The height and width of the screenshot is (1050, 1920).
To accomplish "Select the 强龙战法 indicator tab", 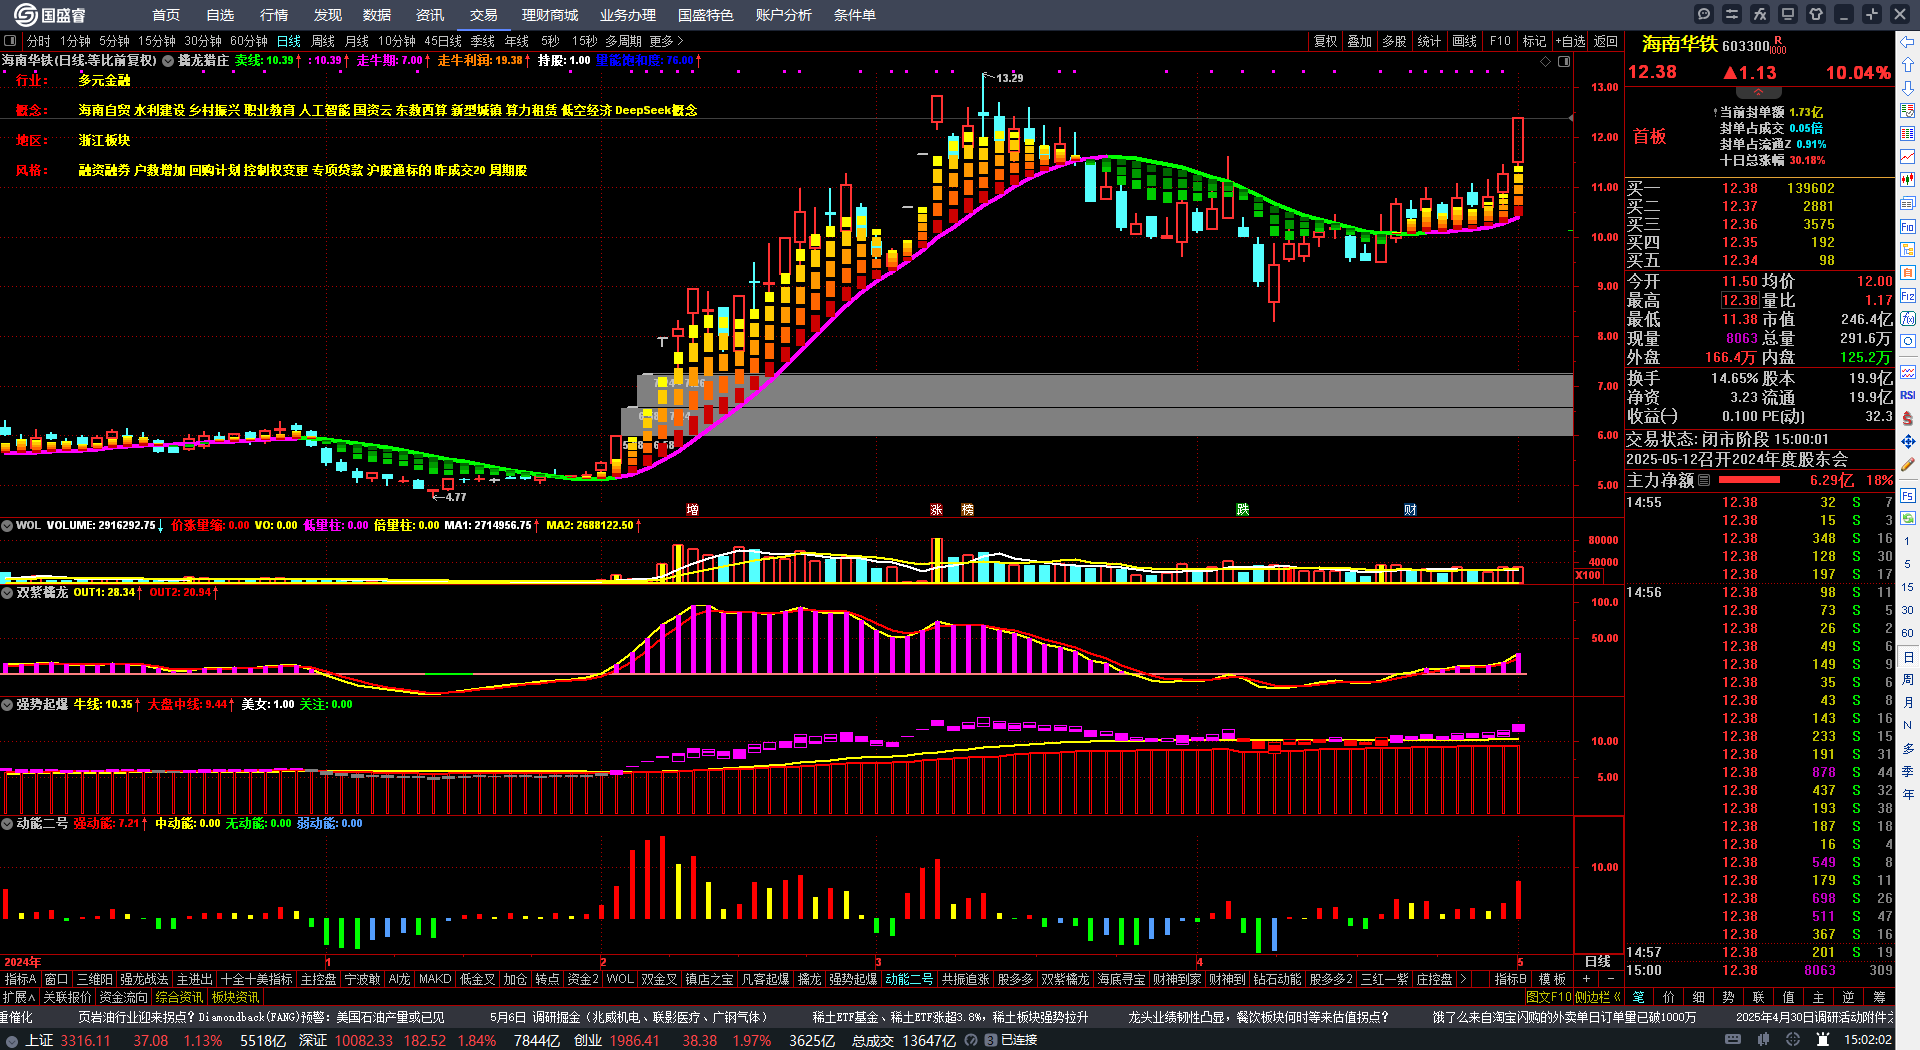I will (x=145, y=979).
